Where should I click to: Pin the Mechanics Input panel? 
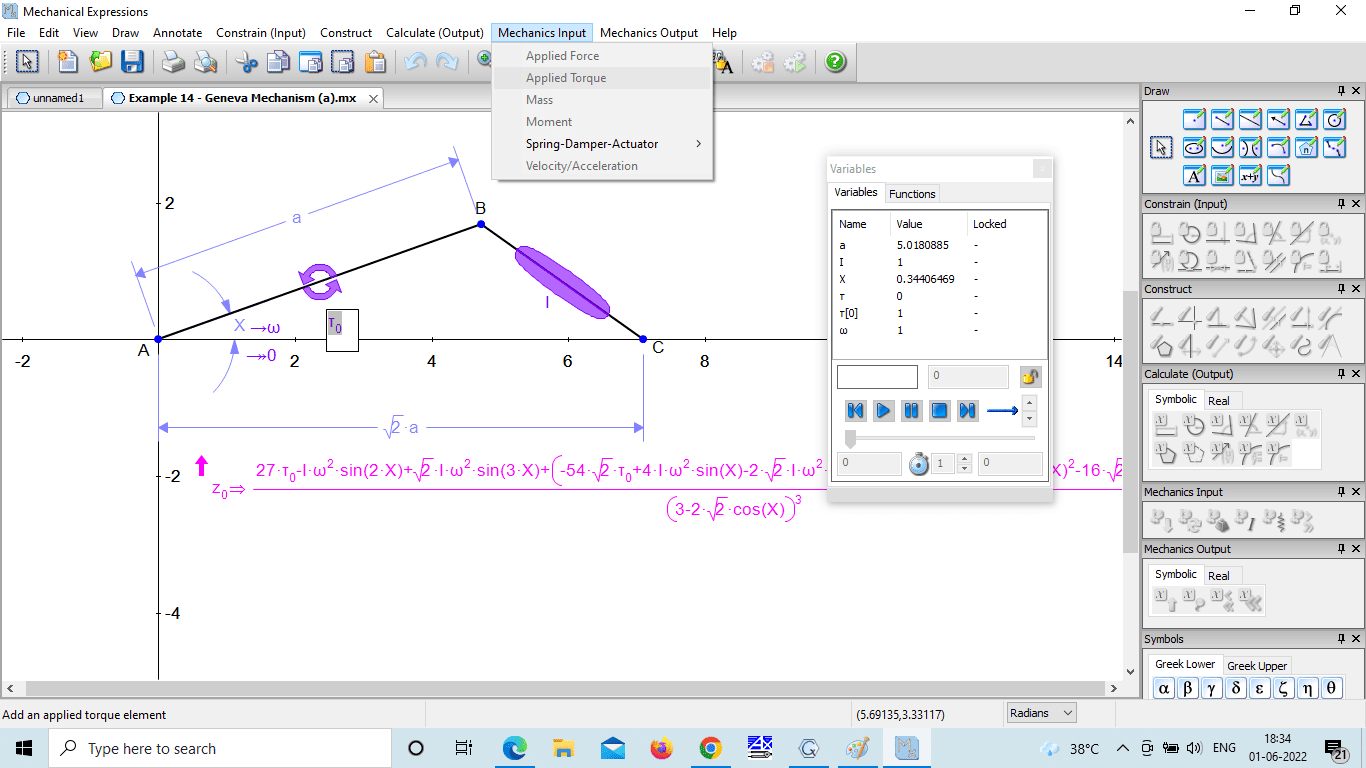click(x=1341, y=492)
